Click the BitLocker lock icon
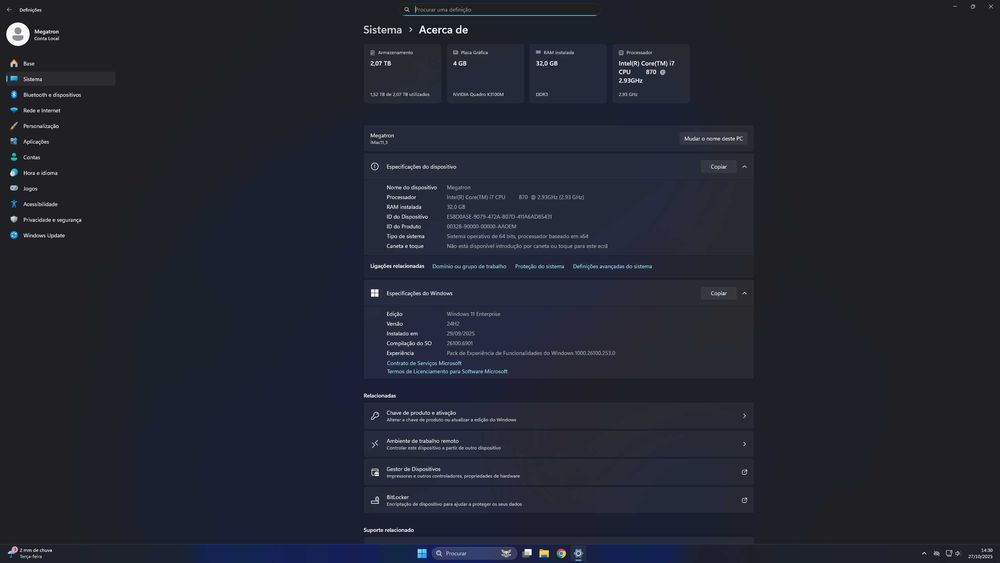This screenshot has height=563, width=1000. [x=375, y=501]
